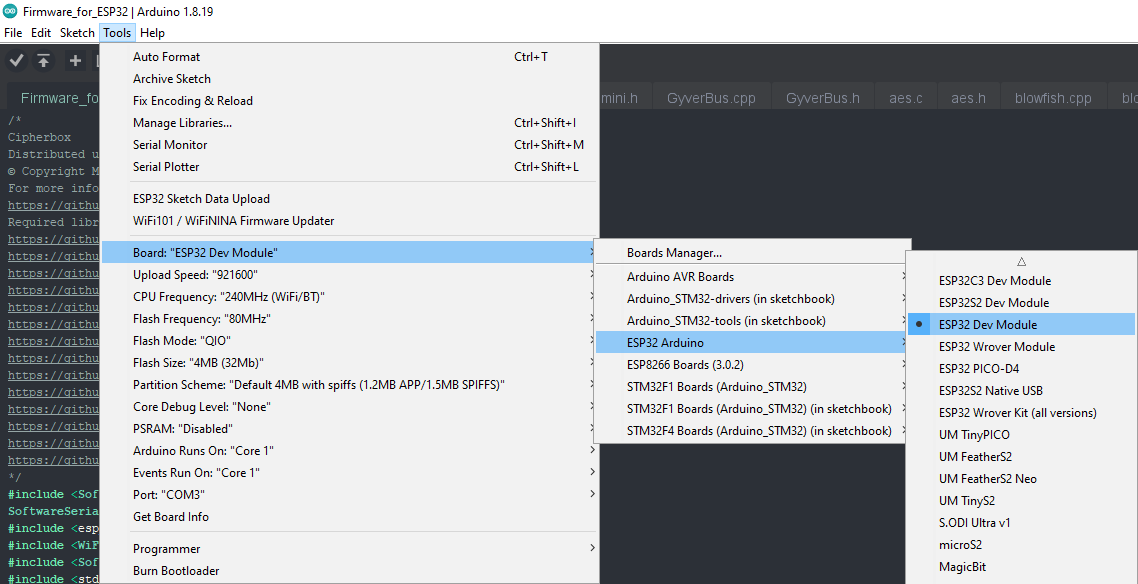Select MagicBit board
The height and width of the screenshot is (584, 1138).
(1021, 567)
